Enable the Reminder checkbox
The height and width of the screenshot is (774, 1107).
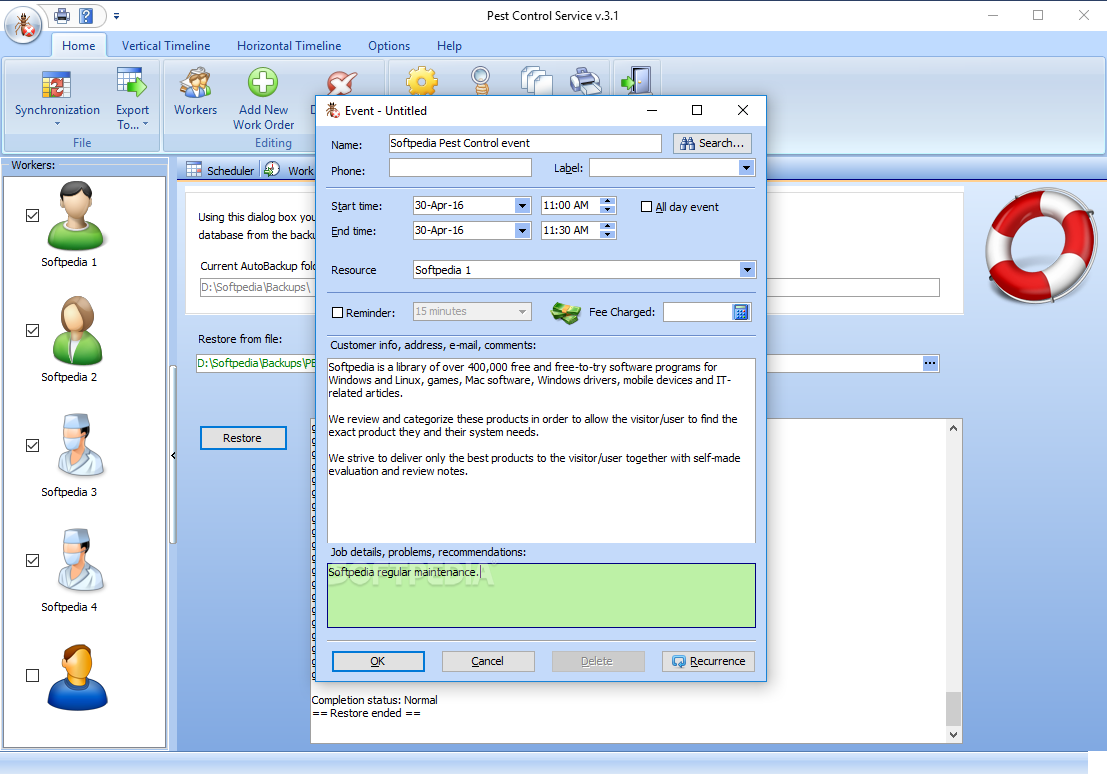pyautogui.click(x=337, y=312)
